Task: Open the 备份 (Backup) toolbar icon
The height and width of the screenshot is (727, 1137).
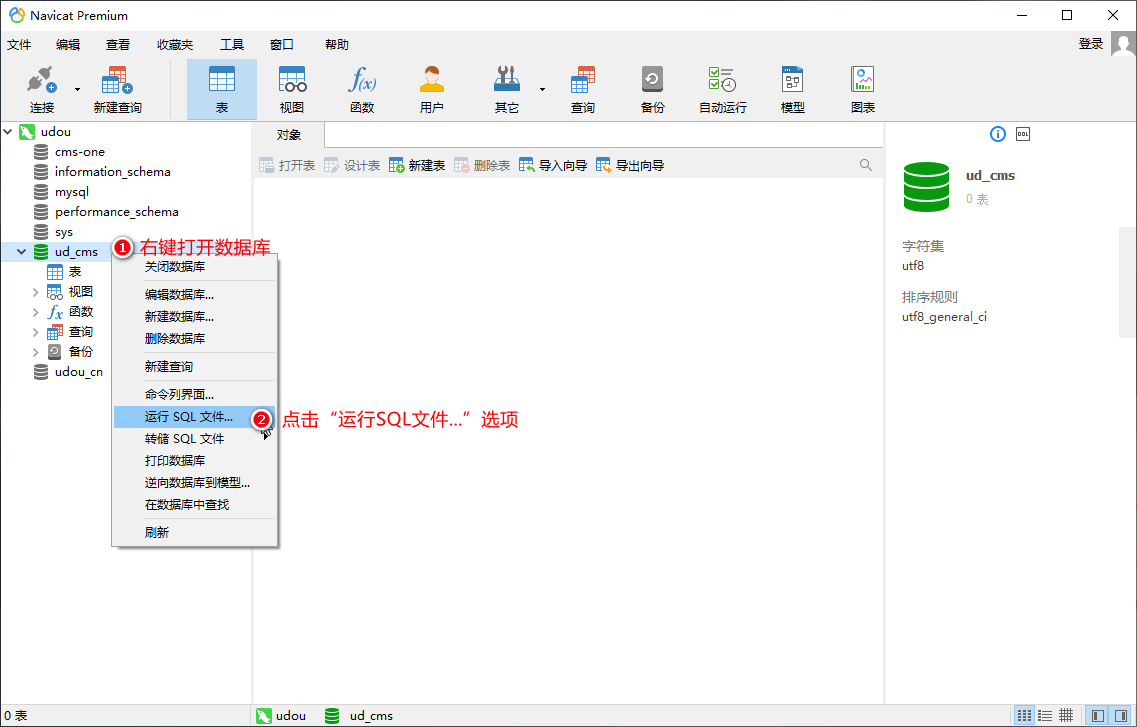Action: click(x=652, y=89)
